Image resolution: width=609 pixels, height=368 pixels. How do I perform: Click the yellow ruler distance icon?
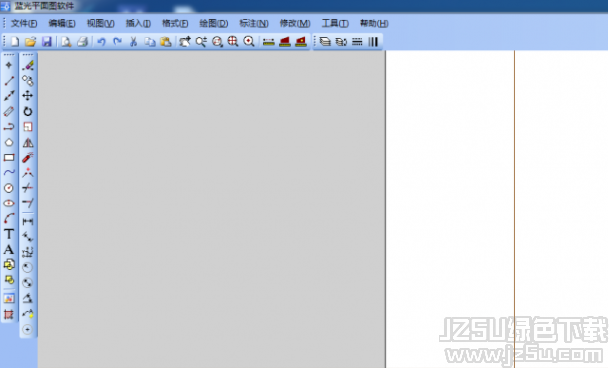[268, 42]
